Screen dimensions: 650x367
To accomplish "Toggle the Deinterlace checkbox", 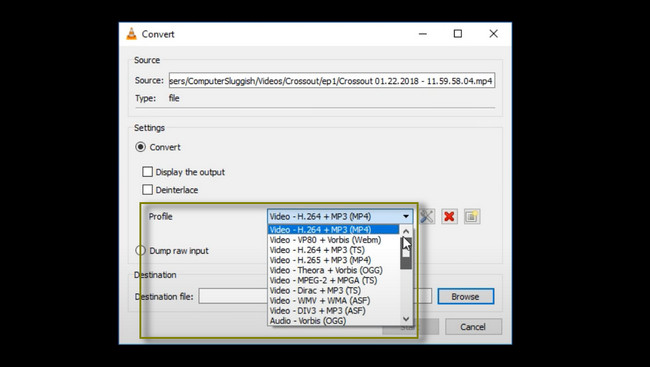I will (147, 190).
